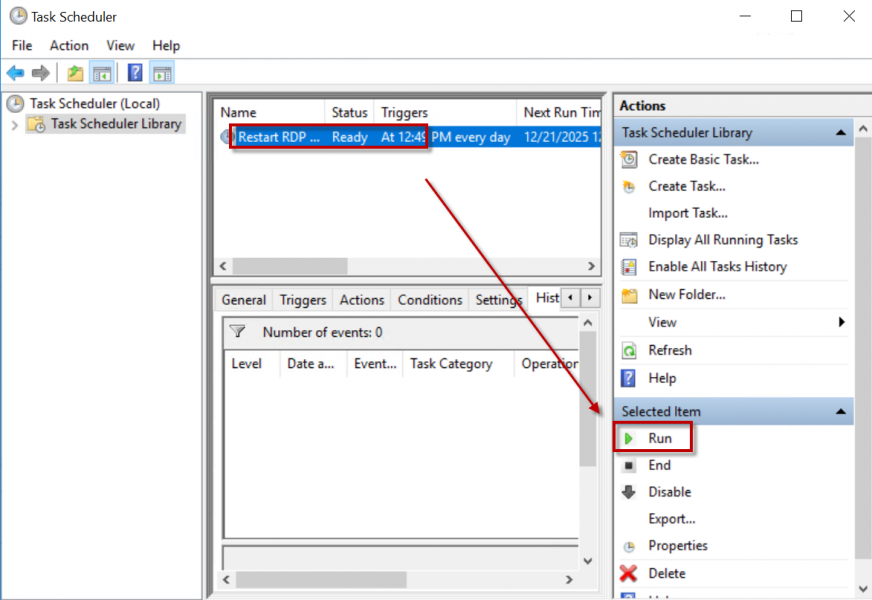
Task: Open the Action menu in the menu bar
Action: coord(69,45)
